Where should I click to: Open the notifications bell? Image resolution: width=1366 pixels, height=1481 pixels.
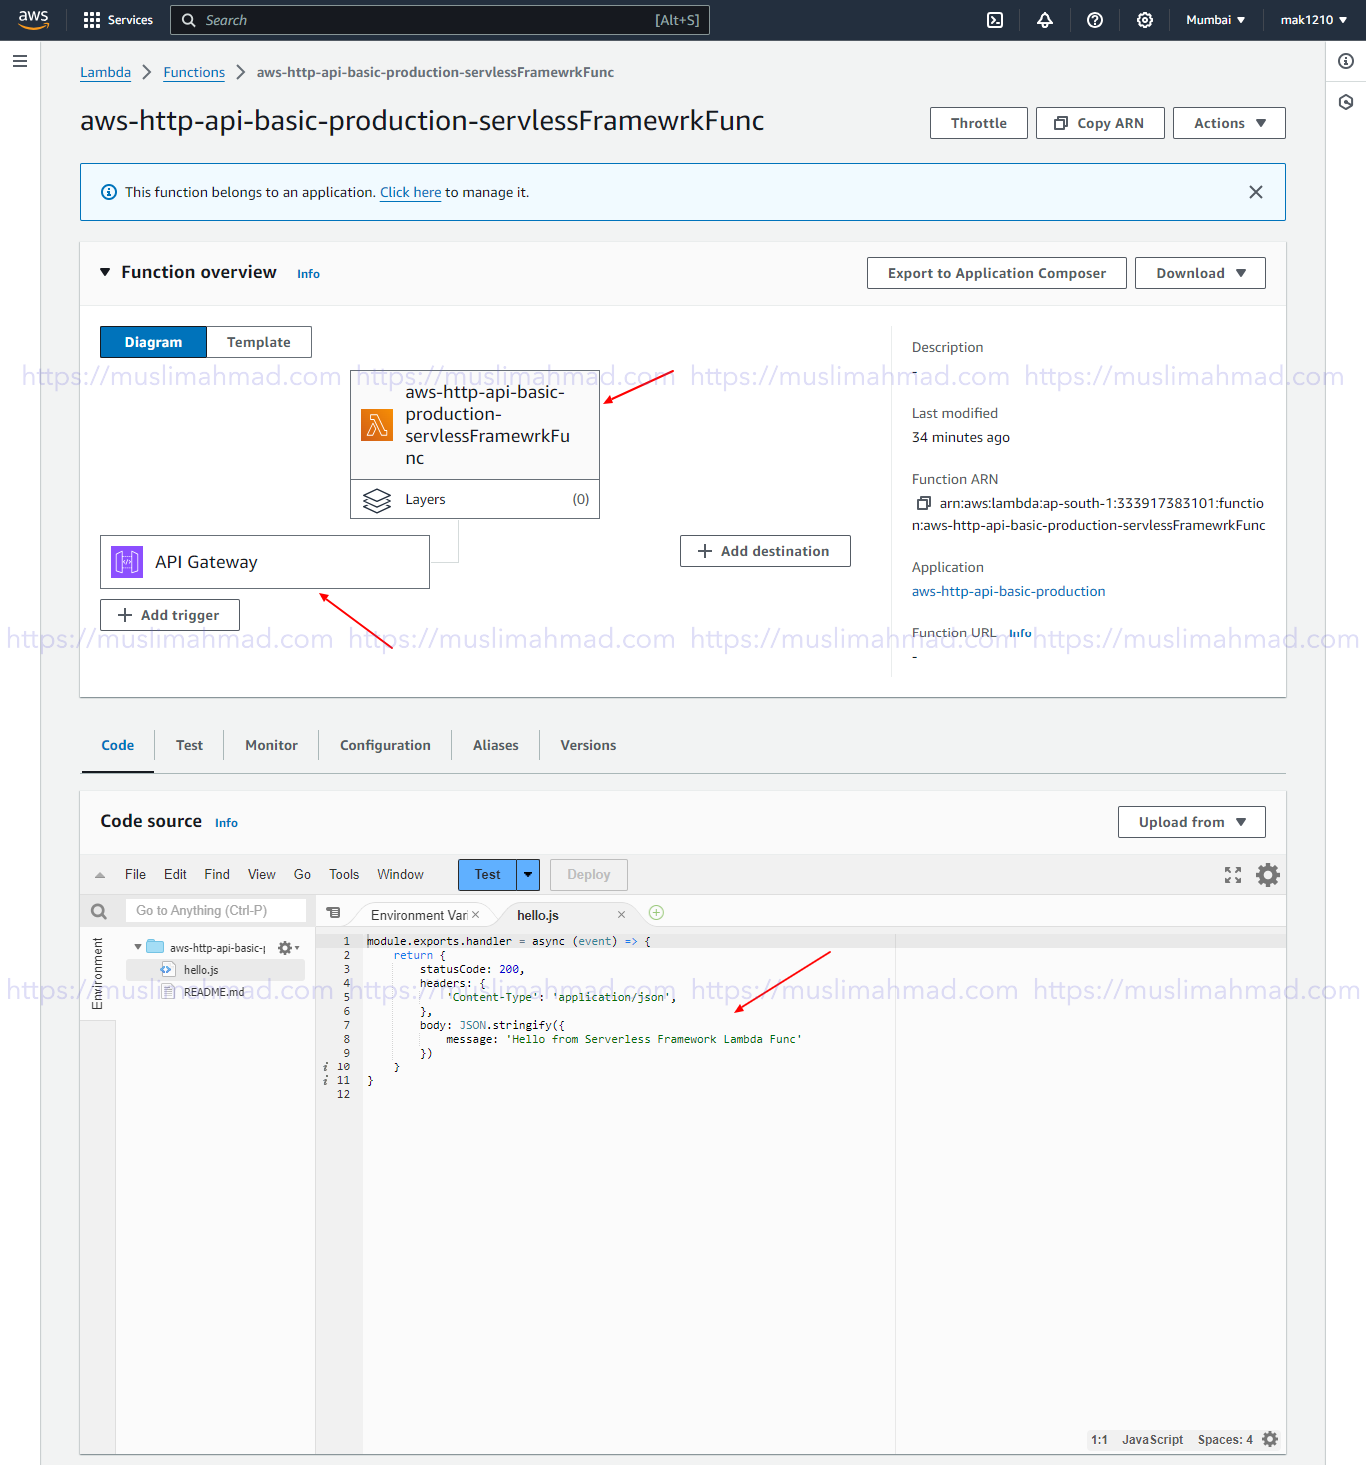(1045, 20)
